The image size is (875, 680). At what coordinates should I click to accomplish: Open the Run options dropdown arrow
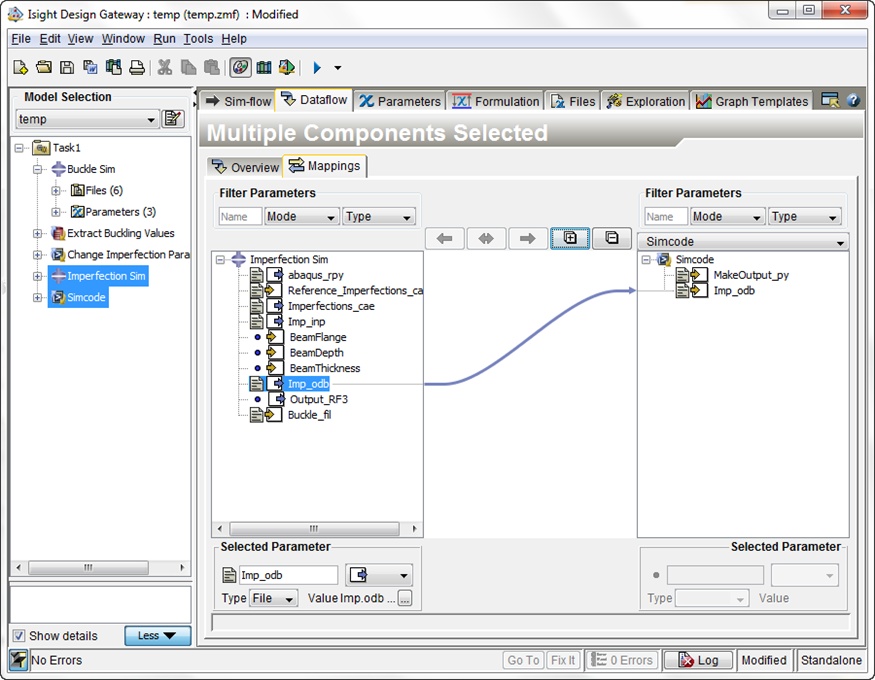pyautogui.click(x=338, y=68)
